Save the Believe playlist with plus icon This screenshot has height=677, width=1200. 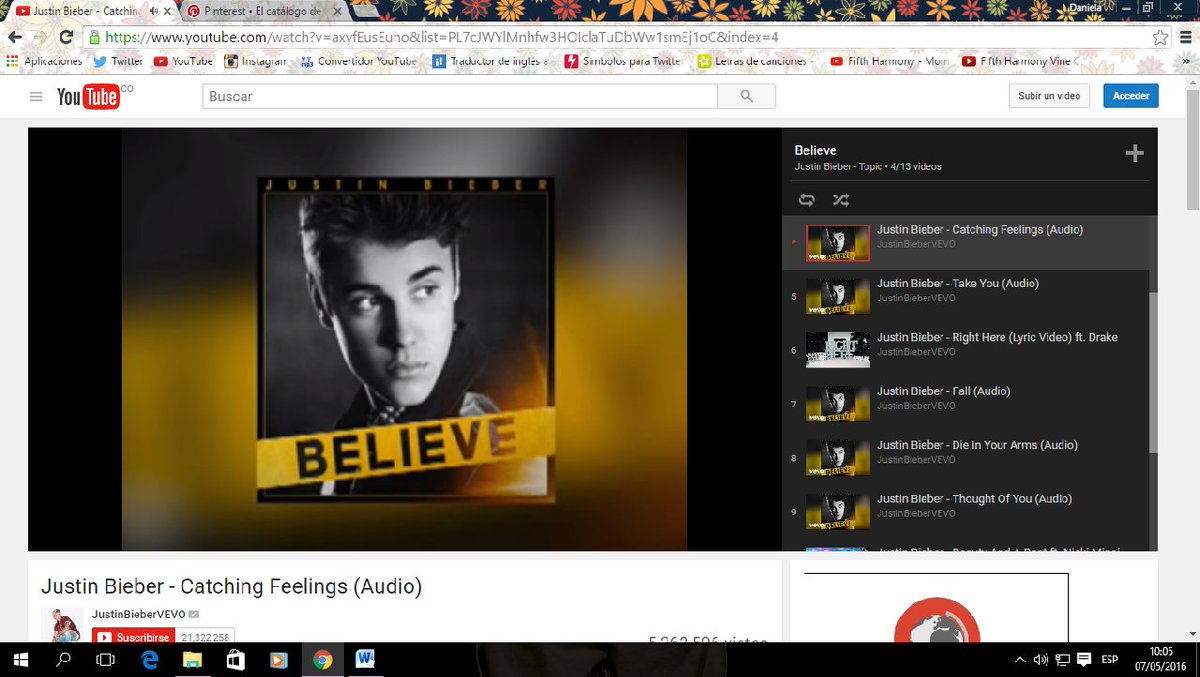1134,153
